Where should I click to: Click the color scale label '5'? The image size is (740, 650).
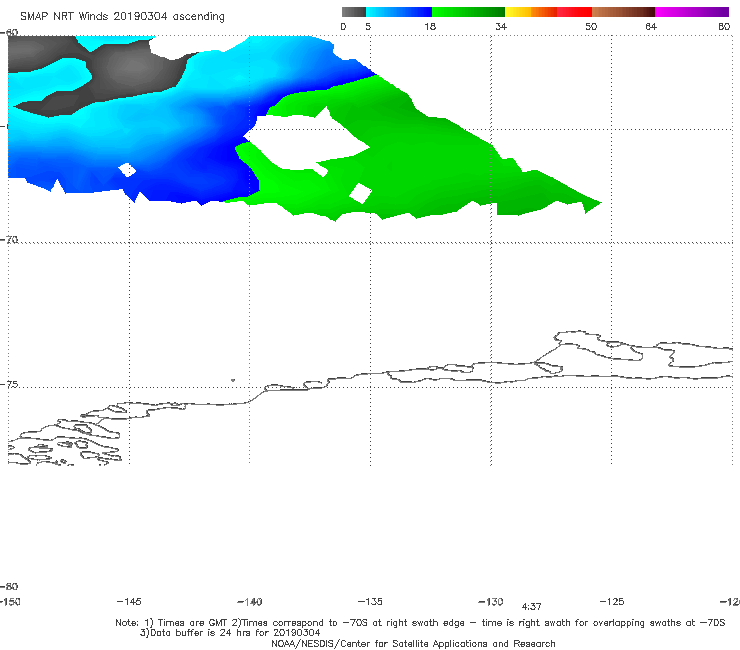pyautogui.click(x=368, y=27)
